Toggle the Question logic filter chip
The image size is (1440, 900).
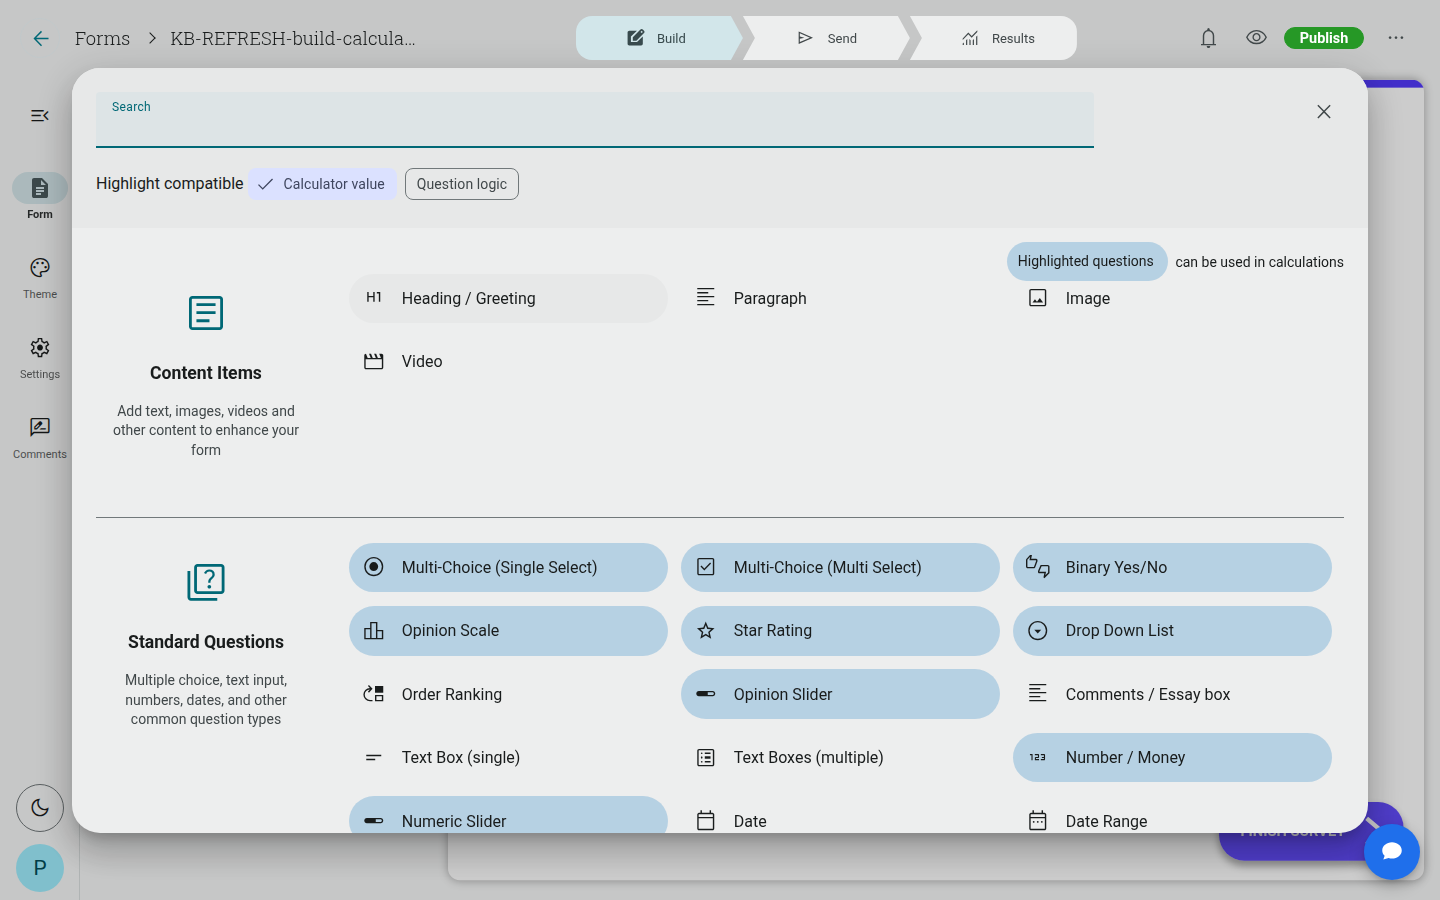[x=462, y=184]
